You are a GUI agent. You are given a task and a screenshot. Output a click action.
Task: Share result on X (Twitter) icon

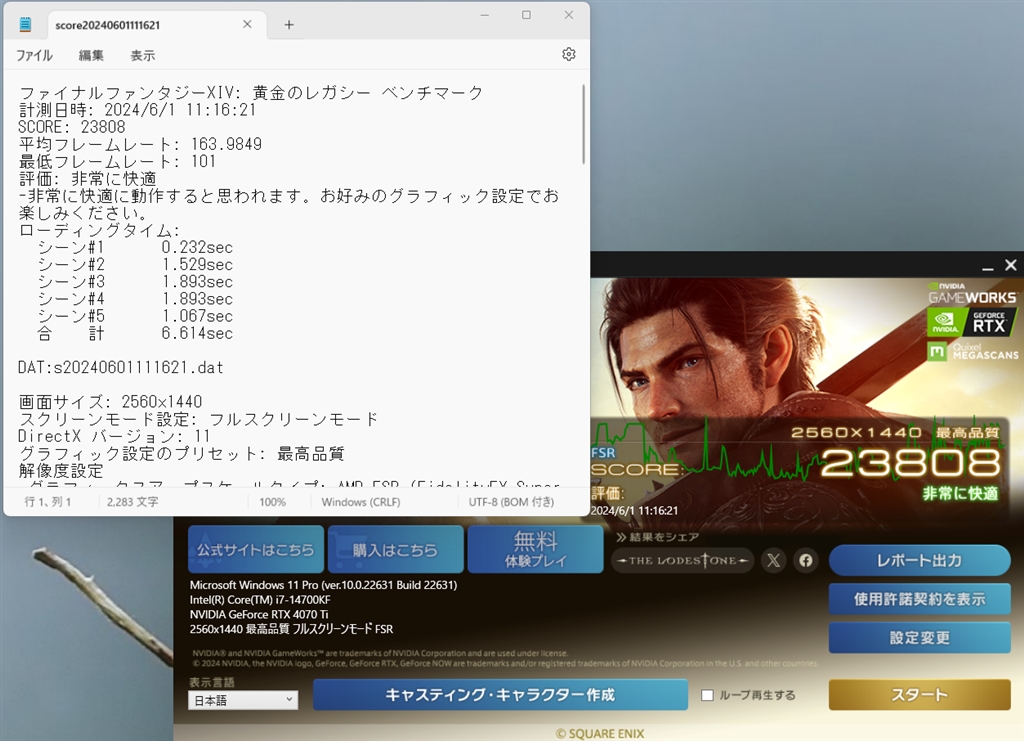(x=773, y=560)
